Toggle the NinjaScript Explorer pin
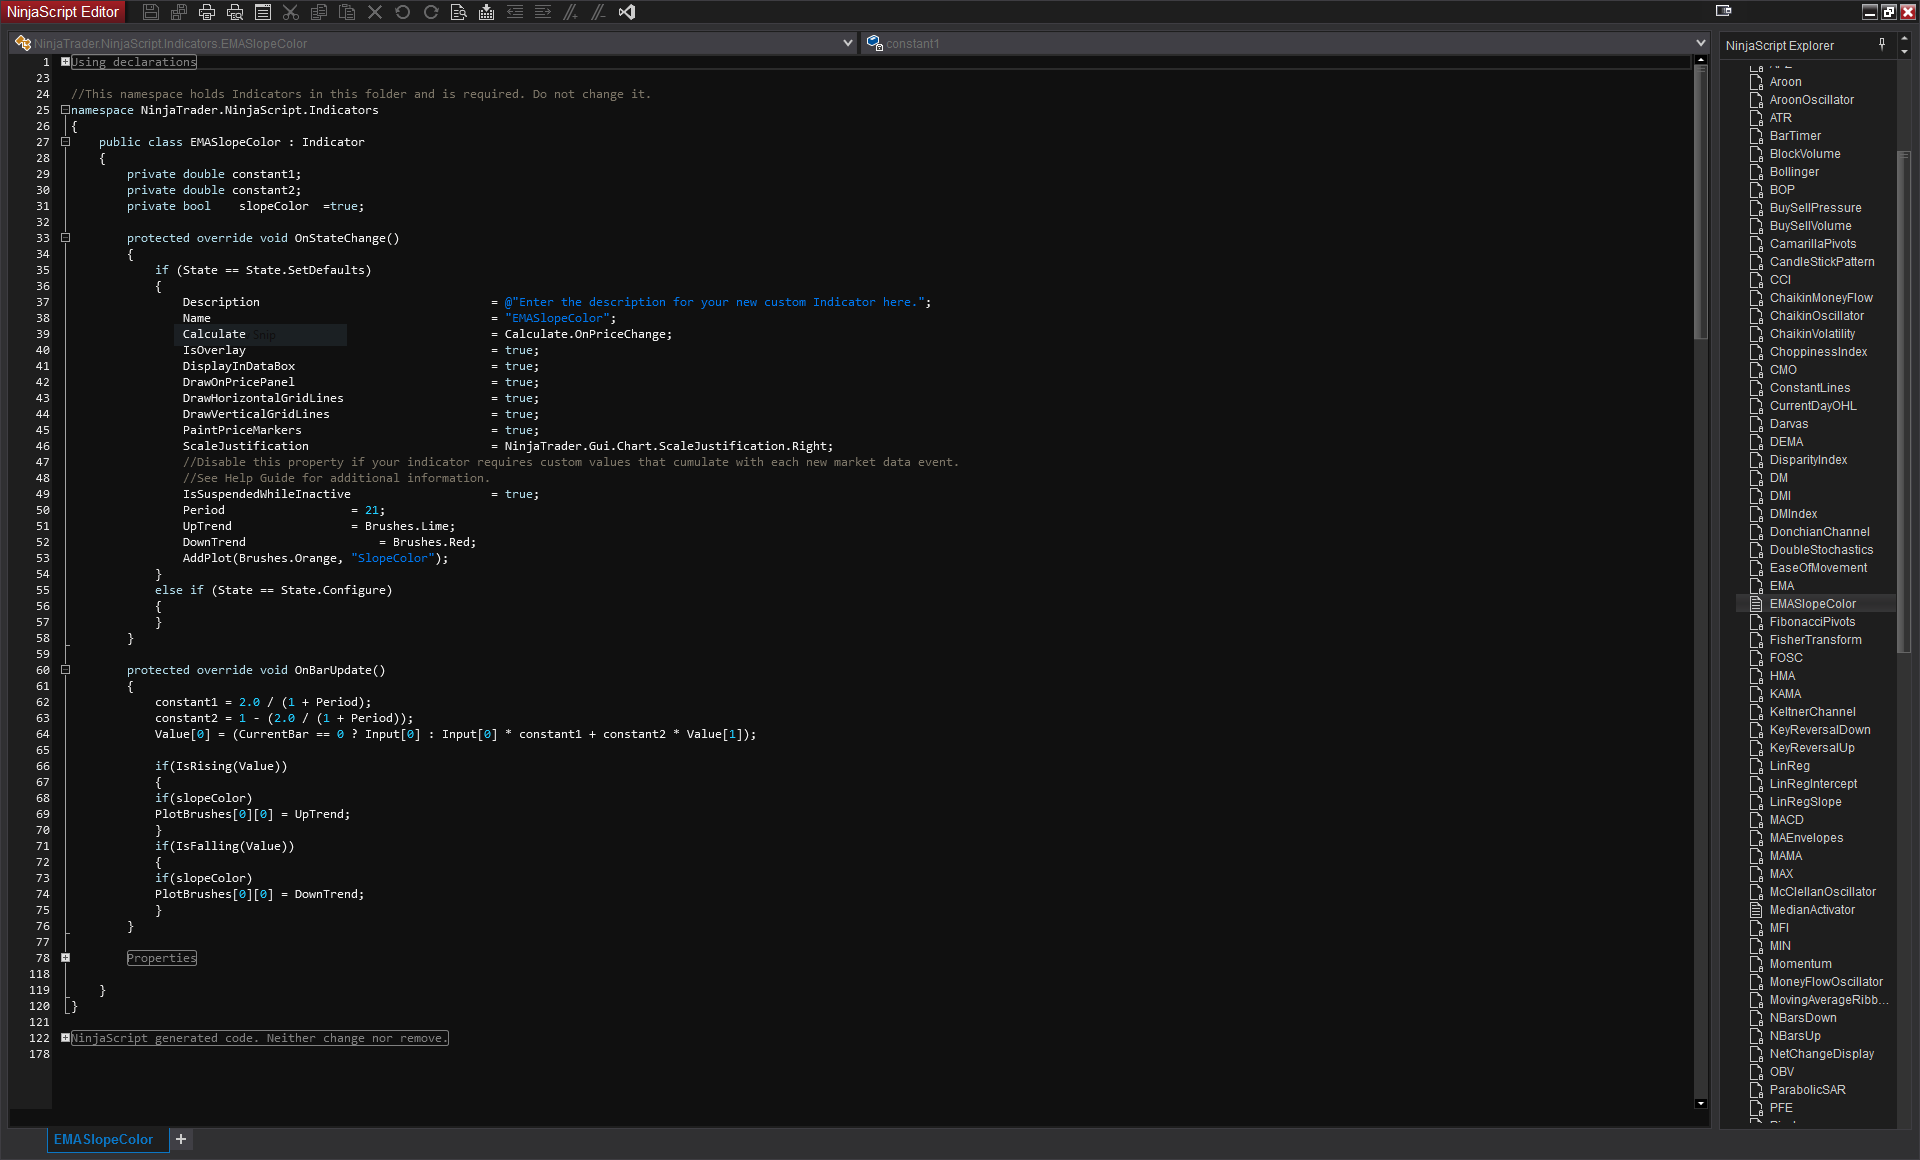Image resolution: width=1920 pixels, height=1160 pixels. click(1882, 44)
